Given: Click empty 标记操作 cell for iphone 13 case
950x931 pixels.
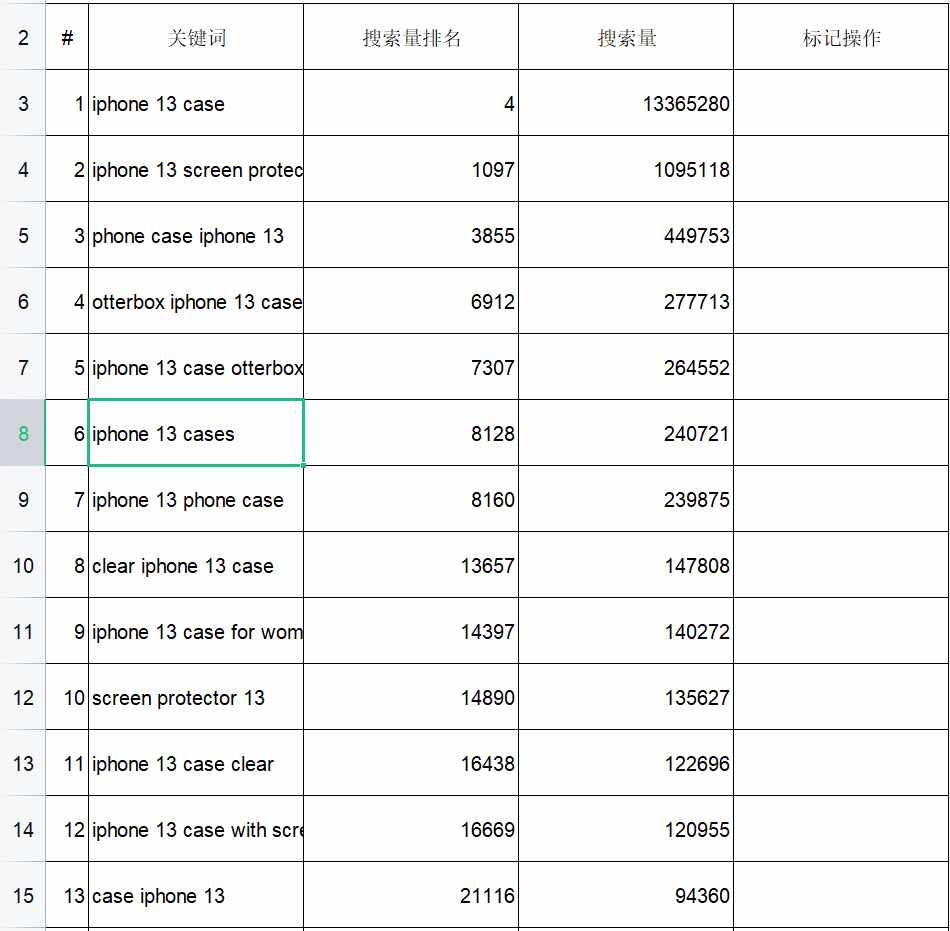Looking at the screenshot, I should coord(841,103).
